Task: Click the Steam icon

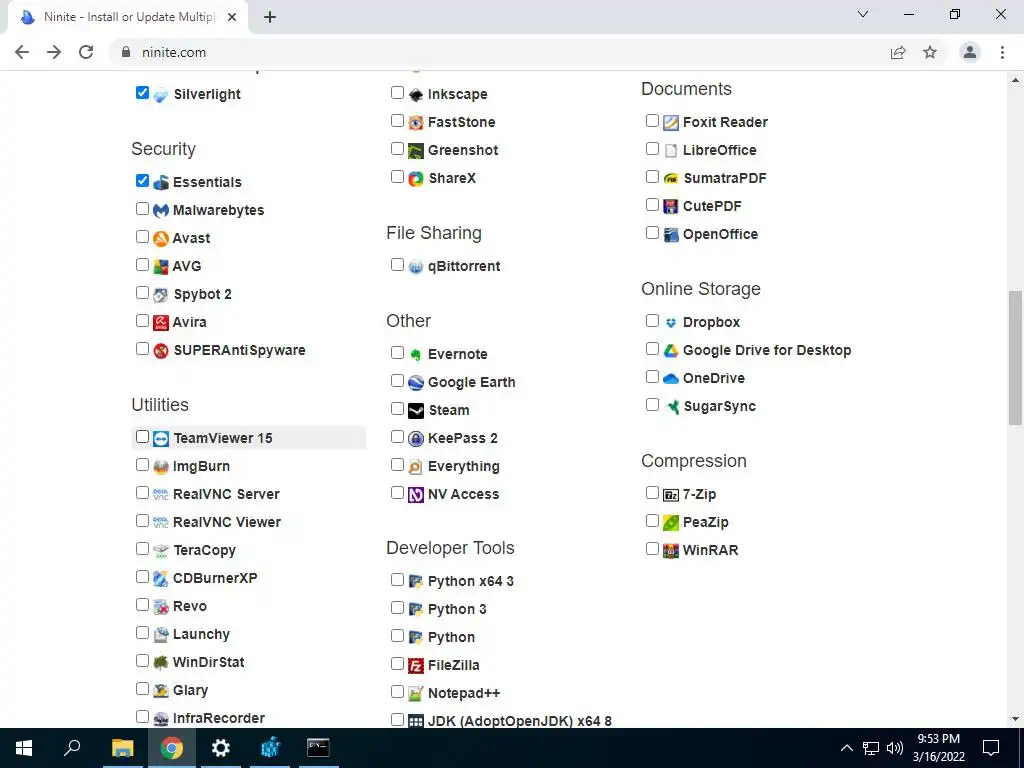Action: (416, 411)
